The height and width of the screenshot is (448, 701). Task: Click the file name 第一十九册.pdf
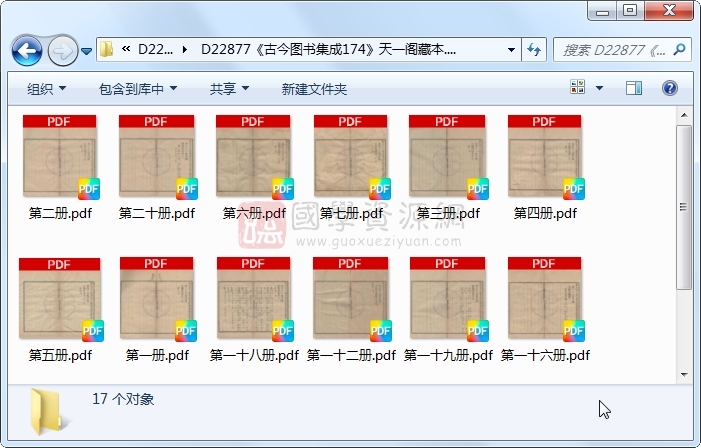point(448,355)
